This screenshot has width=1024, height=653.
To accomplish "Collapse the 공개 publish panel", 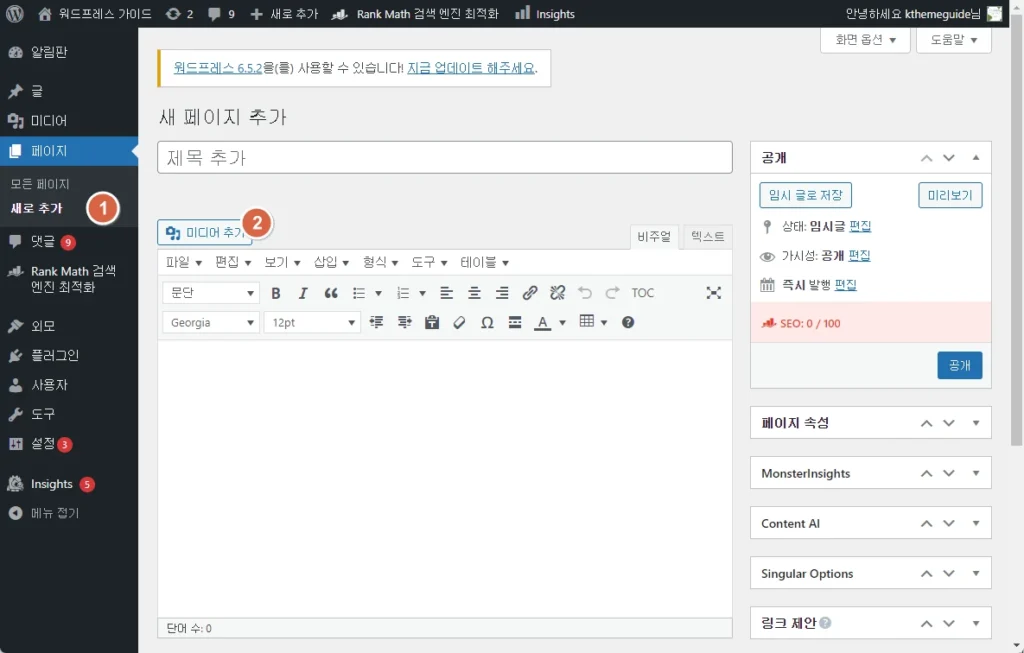I will click(x=976, y=157).
